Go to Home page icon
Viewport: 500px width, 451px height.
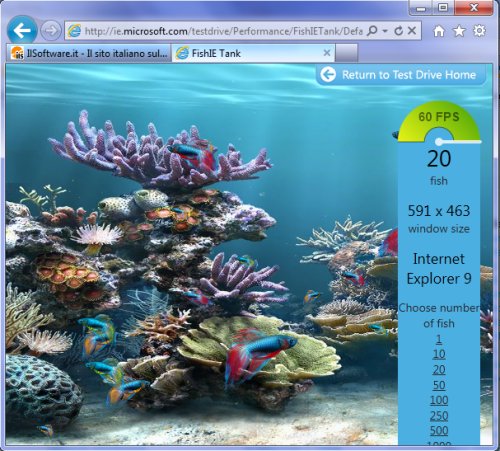439,31
